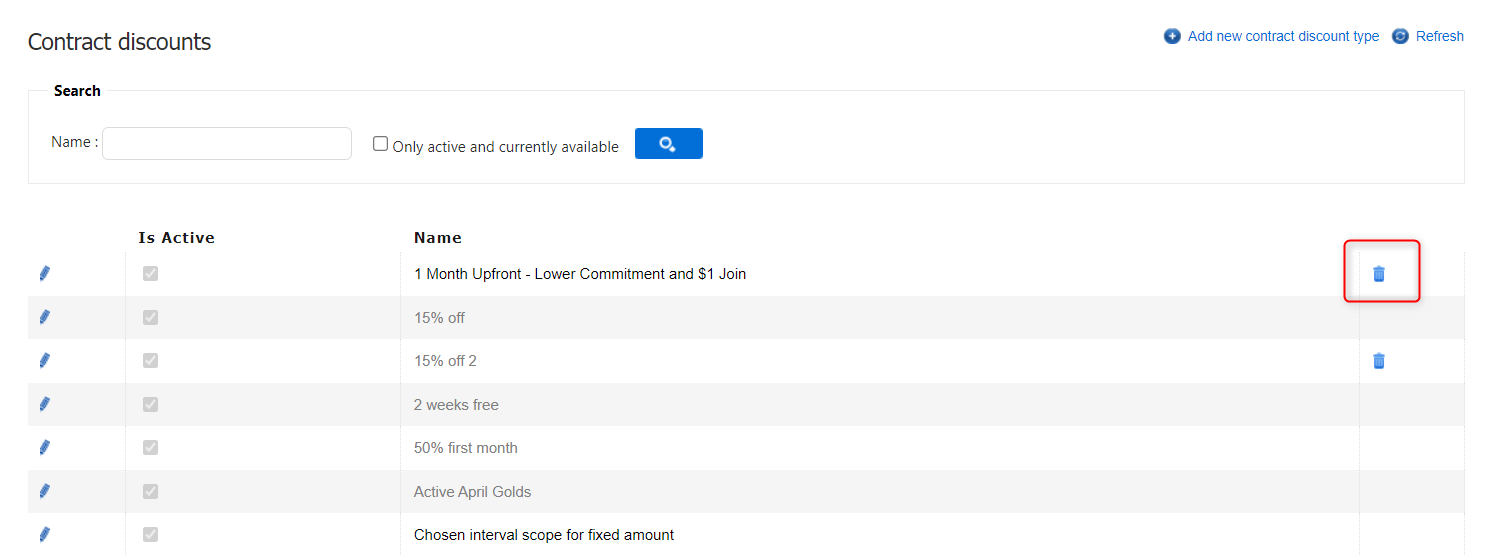Screen dimensions: 1491x556
Task: Delete 1 Month Upfront discount with trash icon
Action: 1379,274
